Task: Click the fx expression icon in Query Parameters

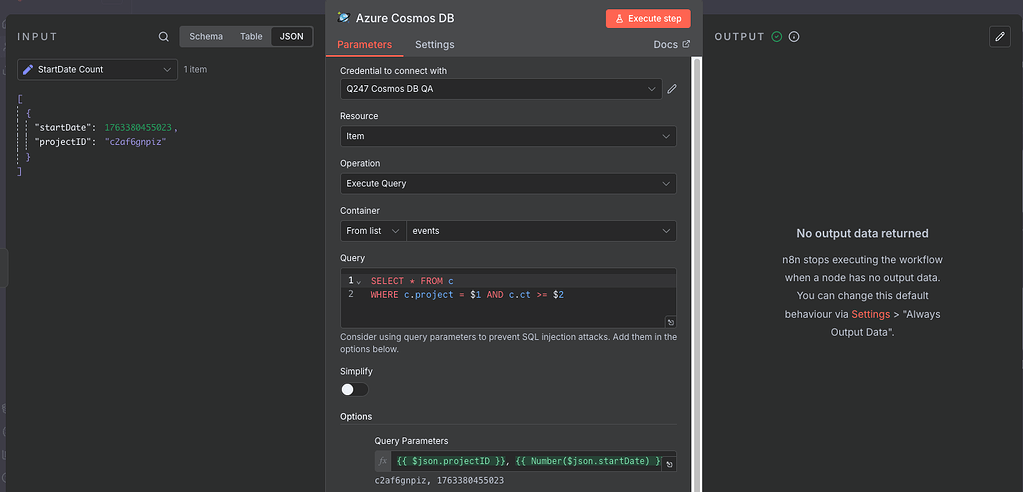Action: point(383,461)
